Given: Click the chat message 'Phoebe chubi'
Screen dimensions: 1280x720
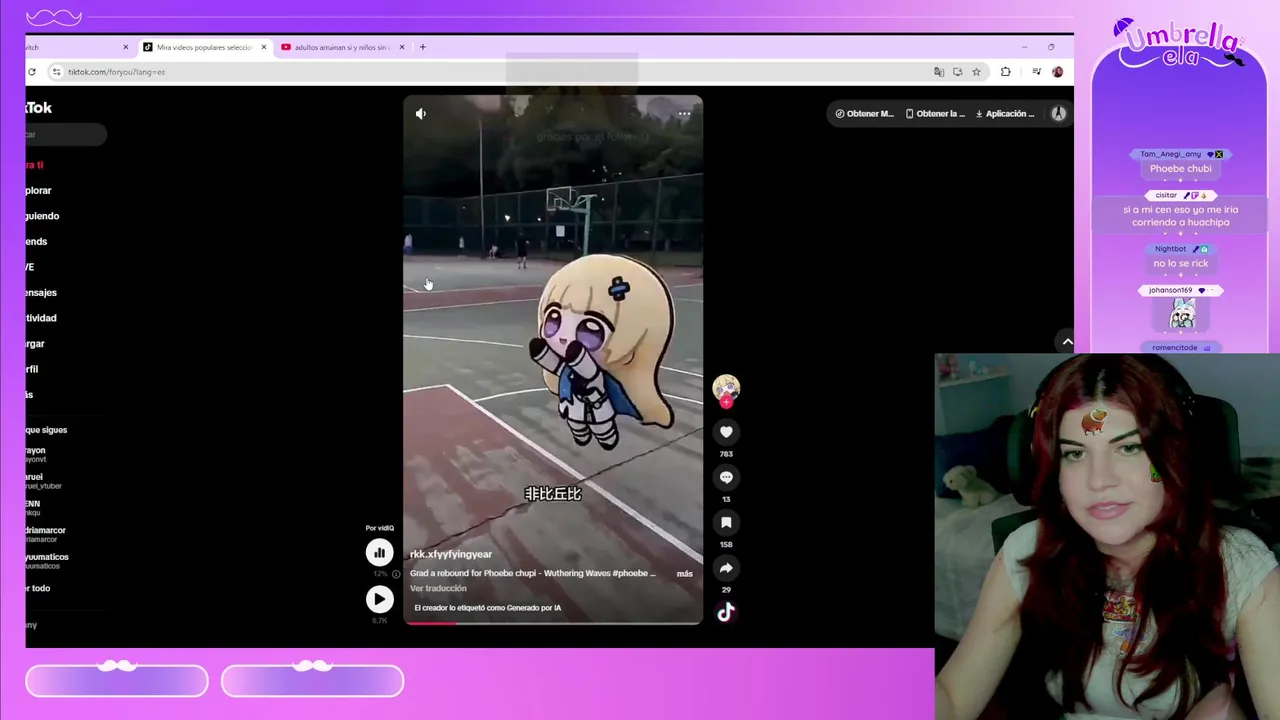Looking at the screenshot, I should 1181,169.
